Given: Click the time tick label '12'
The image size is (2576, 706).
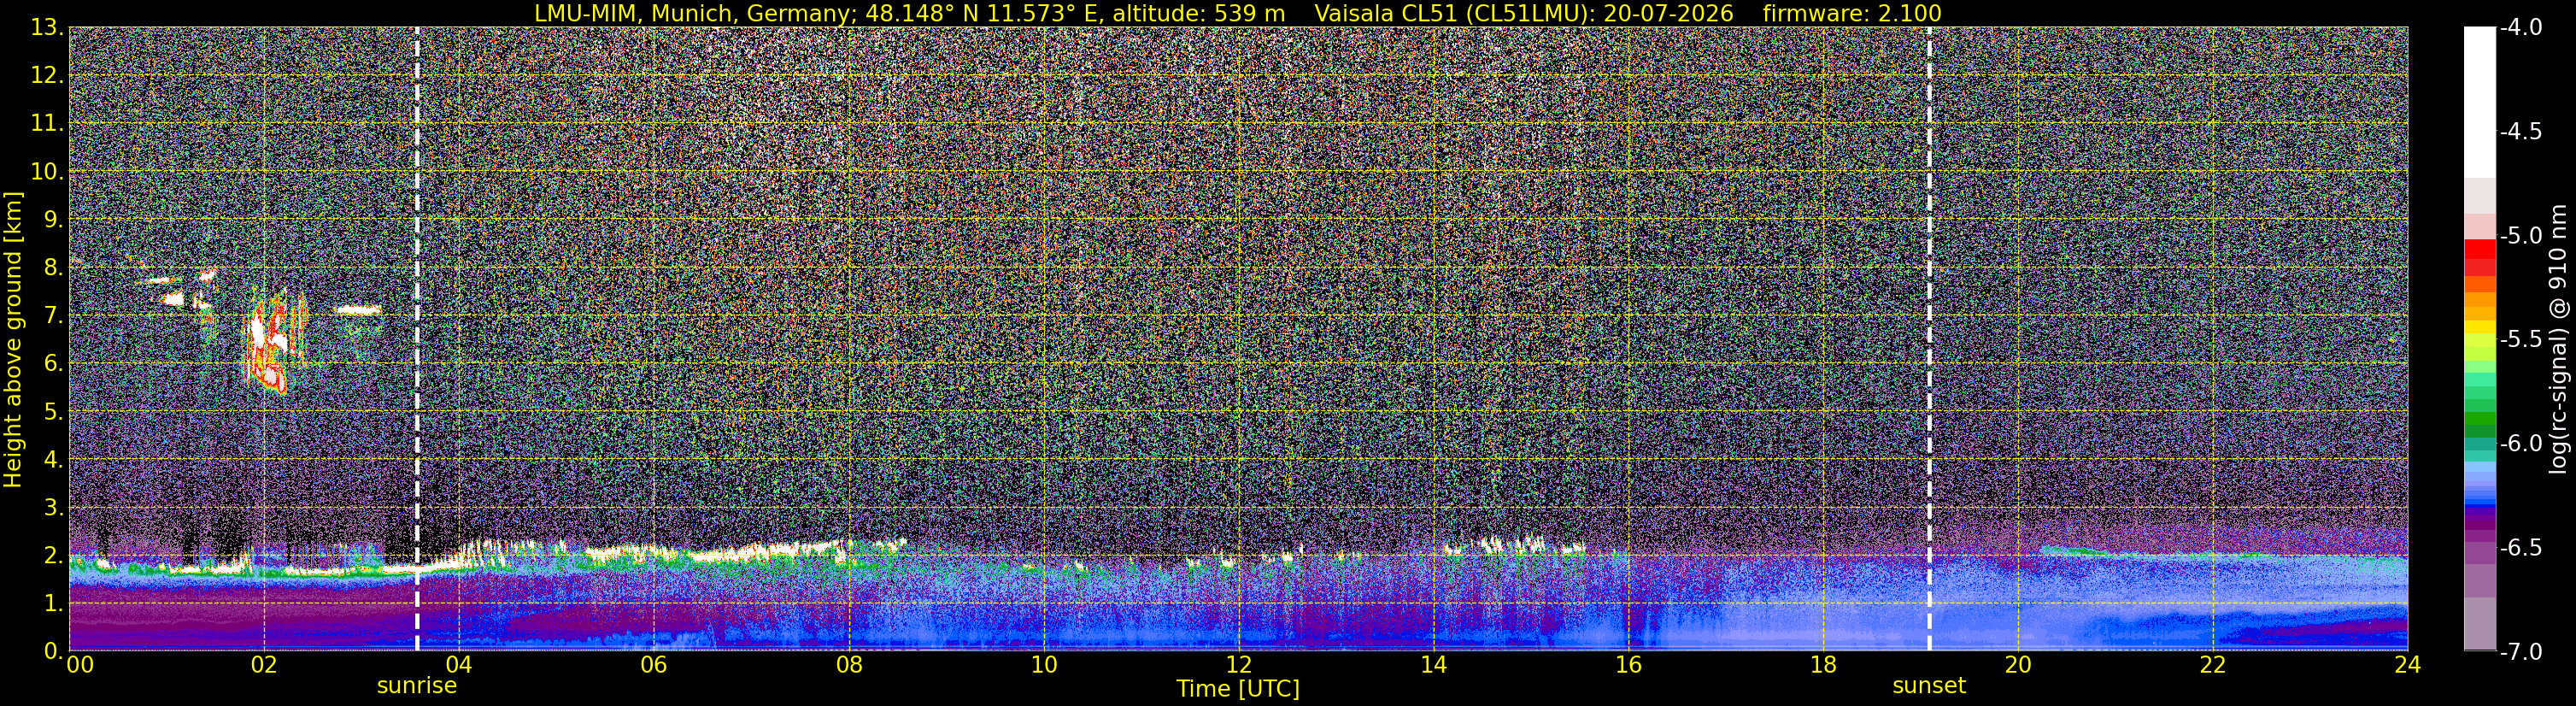Looking at the screenshot, I should [1238, 665].
